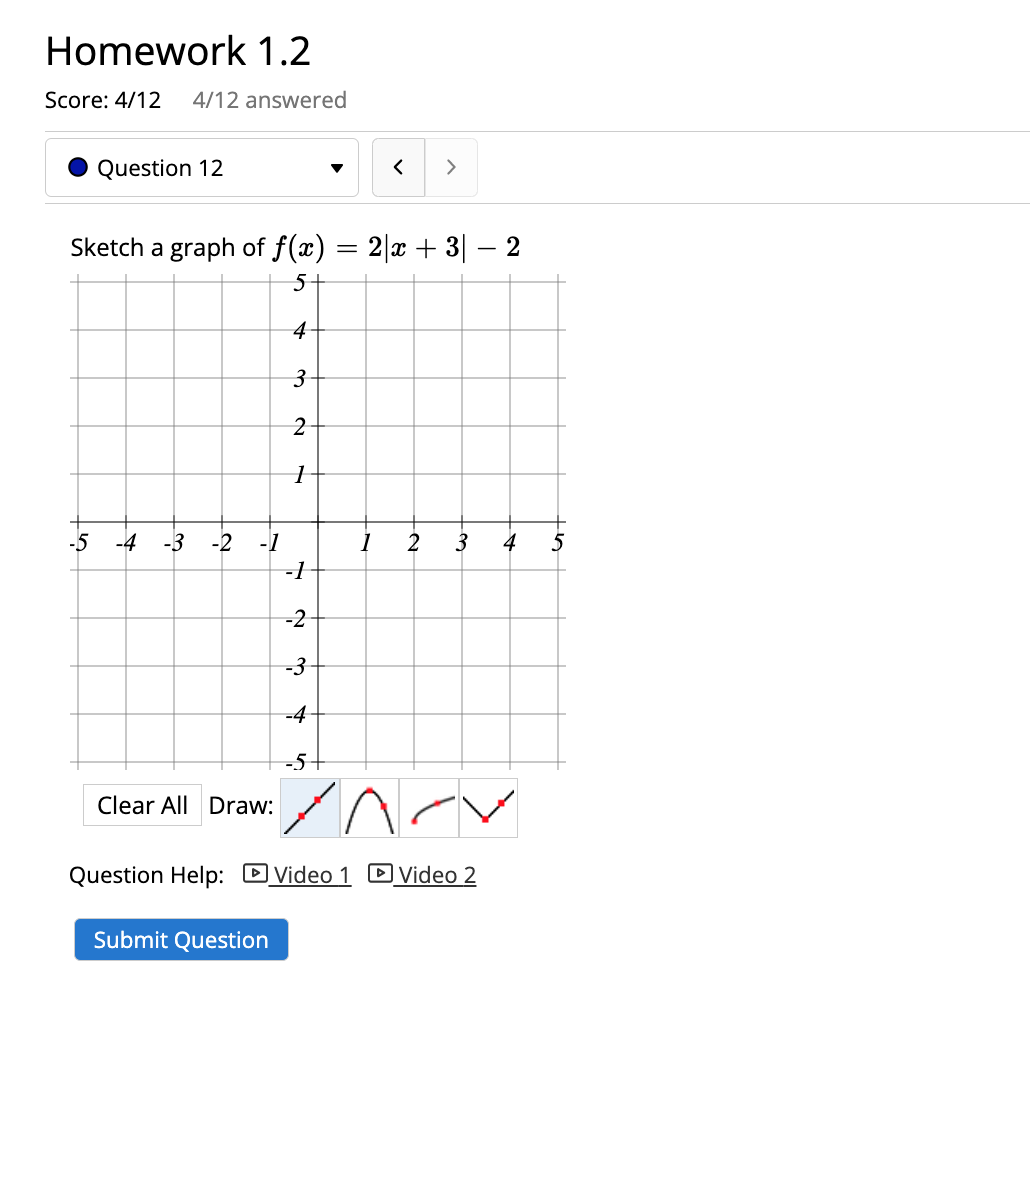Select the filled blue radio marker beside Question 12
This screenshot has height=1199, width=1030.
[77, 167]
